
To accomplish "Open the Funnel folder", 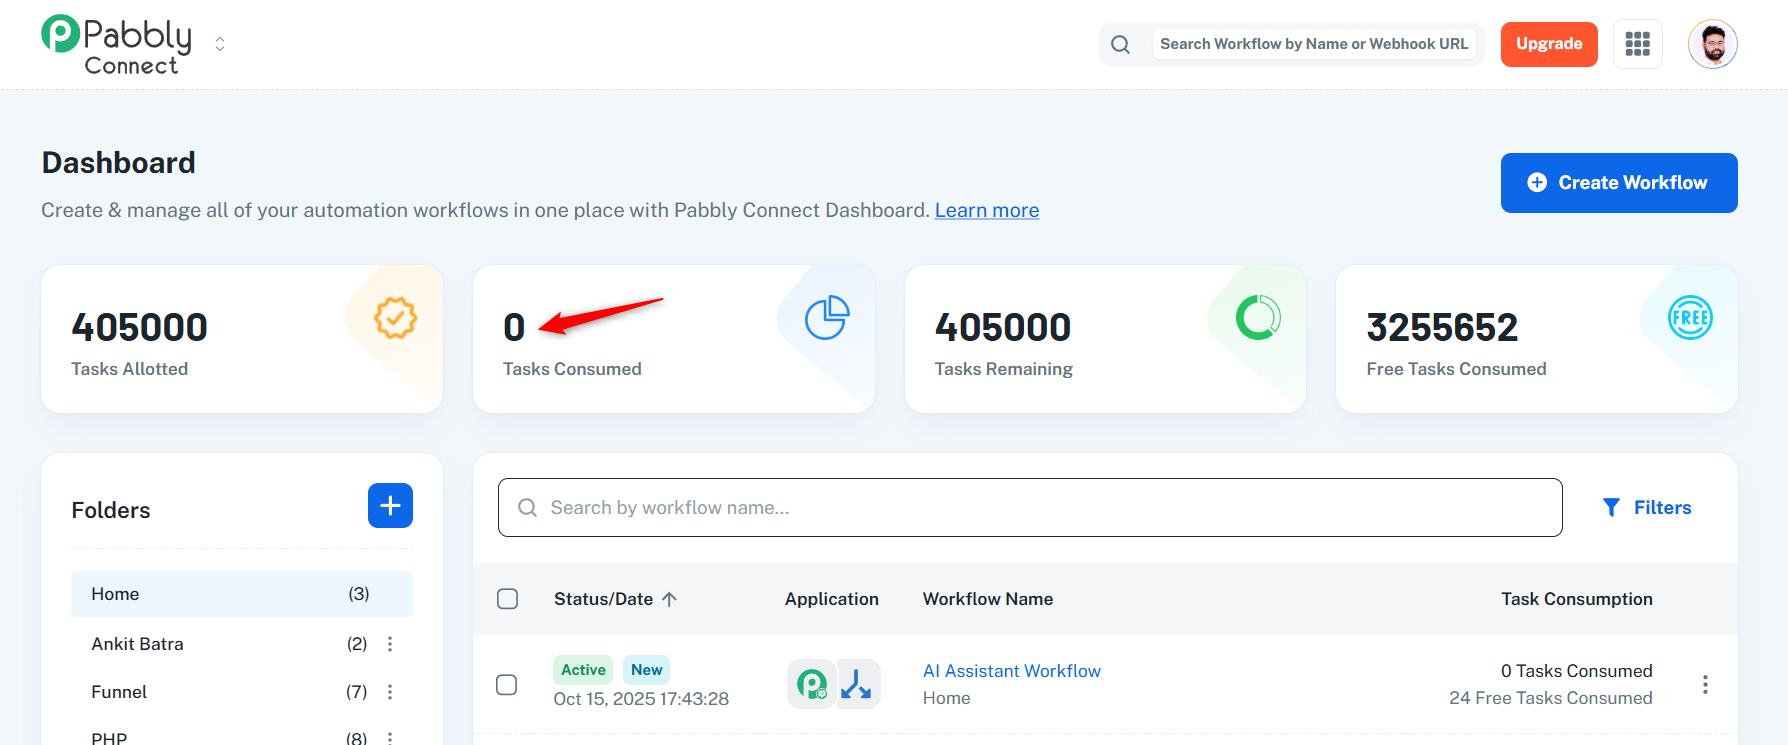I will coord(119,692).
